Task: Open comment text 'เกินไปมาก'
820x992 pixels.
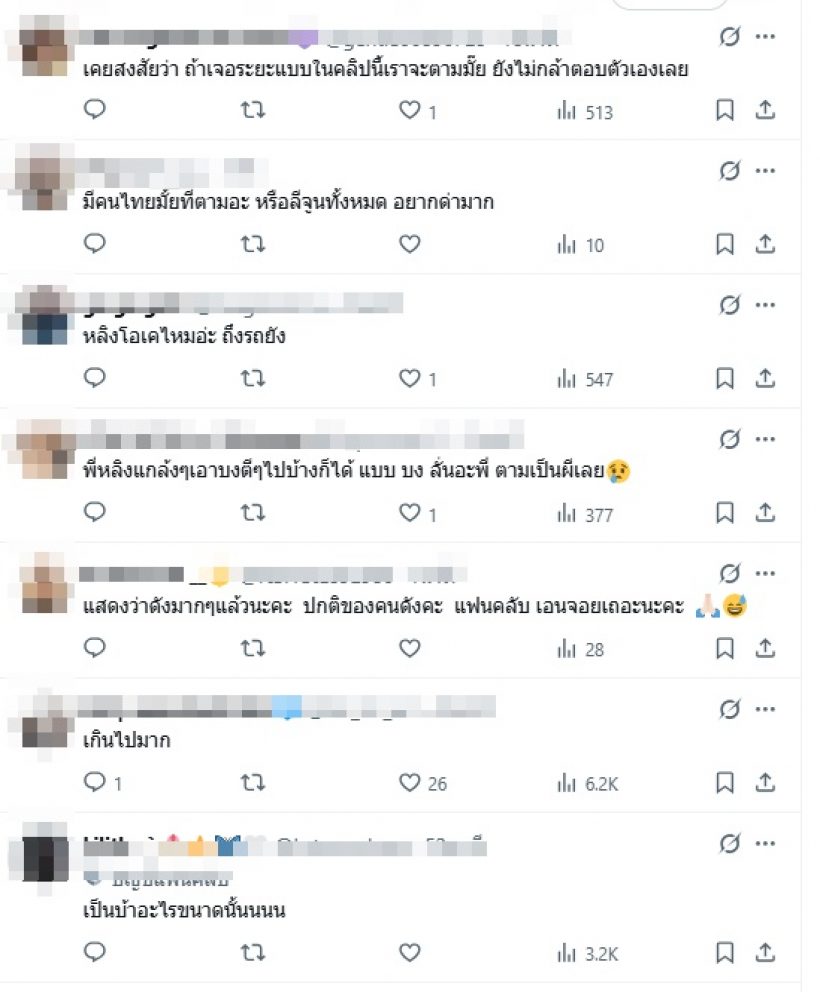Action: [127, 740]
